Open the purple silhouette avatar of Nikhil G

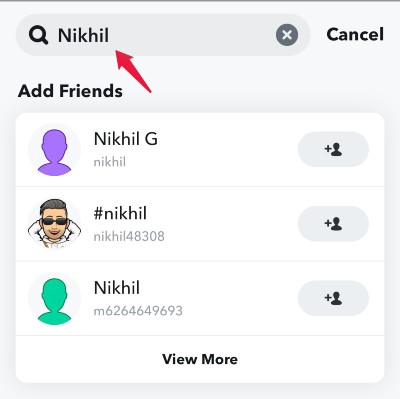[x=54, y=150]
